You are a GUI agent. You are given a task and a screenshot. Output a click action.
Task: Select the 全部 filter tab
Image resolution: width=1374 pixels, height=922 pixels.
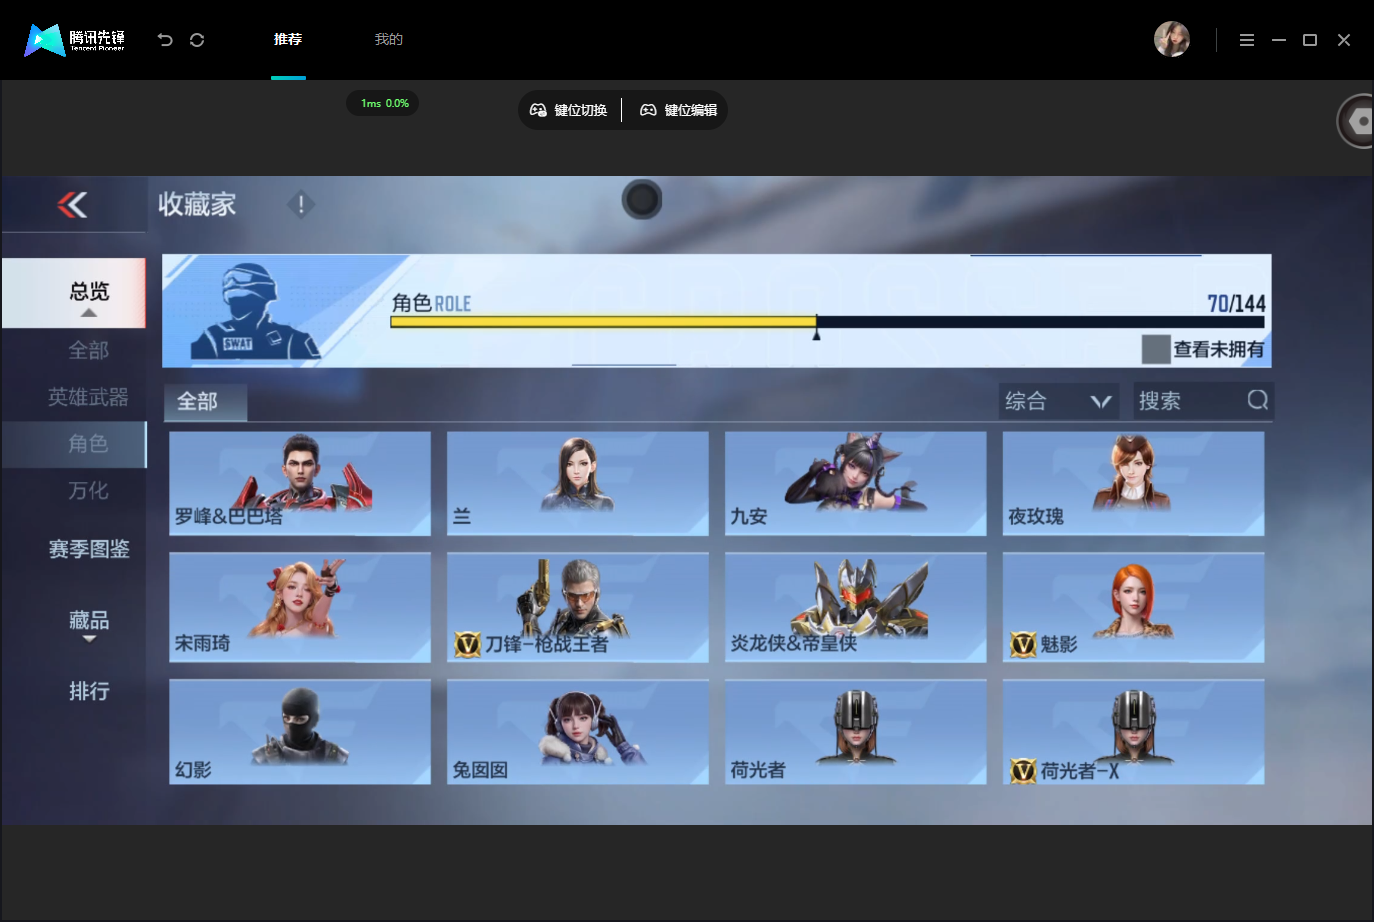click(x=205, y=402)
